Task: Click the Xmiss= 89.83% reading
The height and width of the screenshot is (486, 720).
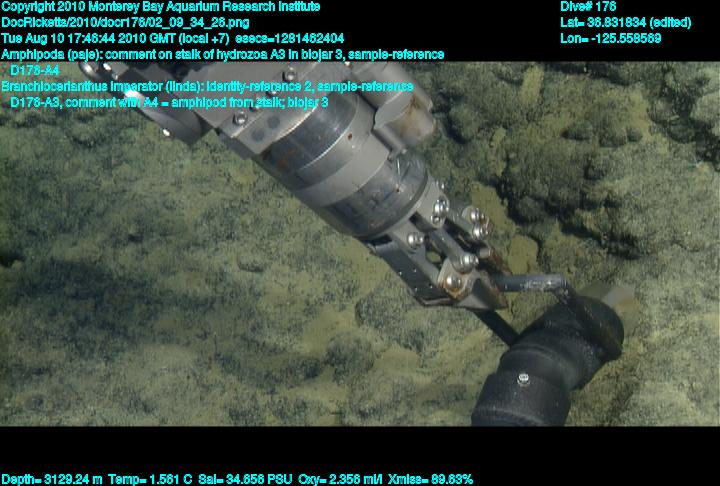Action: pyautogui.click(x=433, y=479)
